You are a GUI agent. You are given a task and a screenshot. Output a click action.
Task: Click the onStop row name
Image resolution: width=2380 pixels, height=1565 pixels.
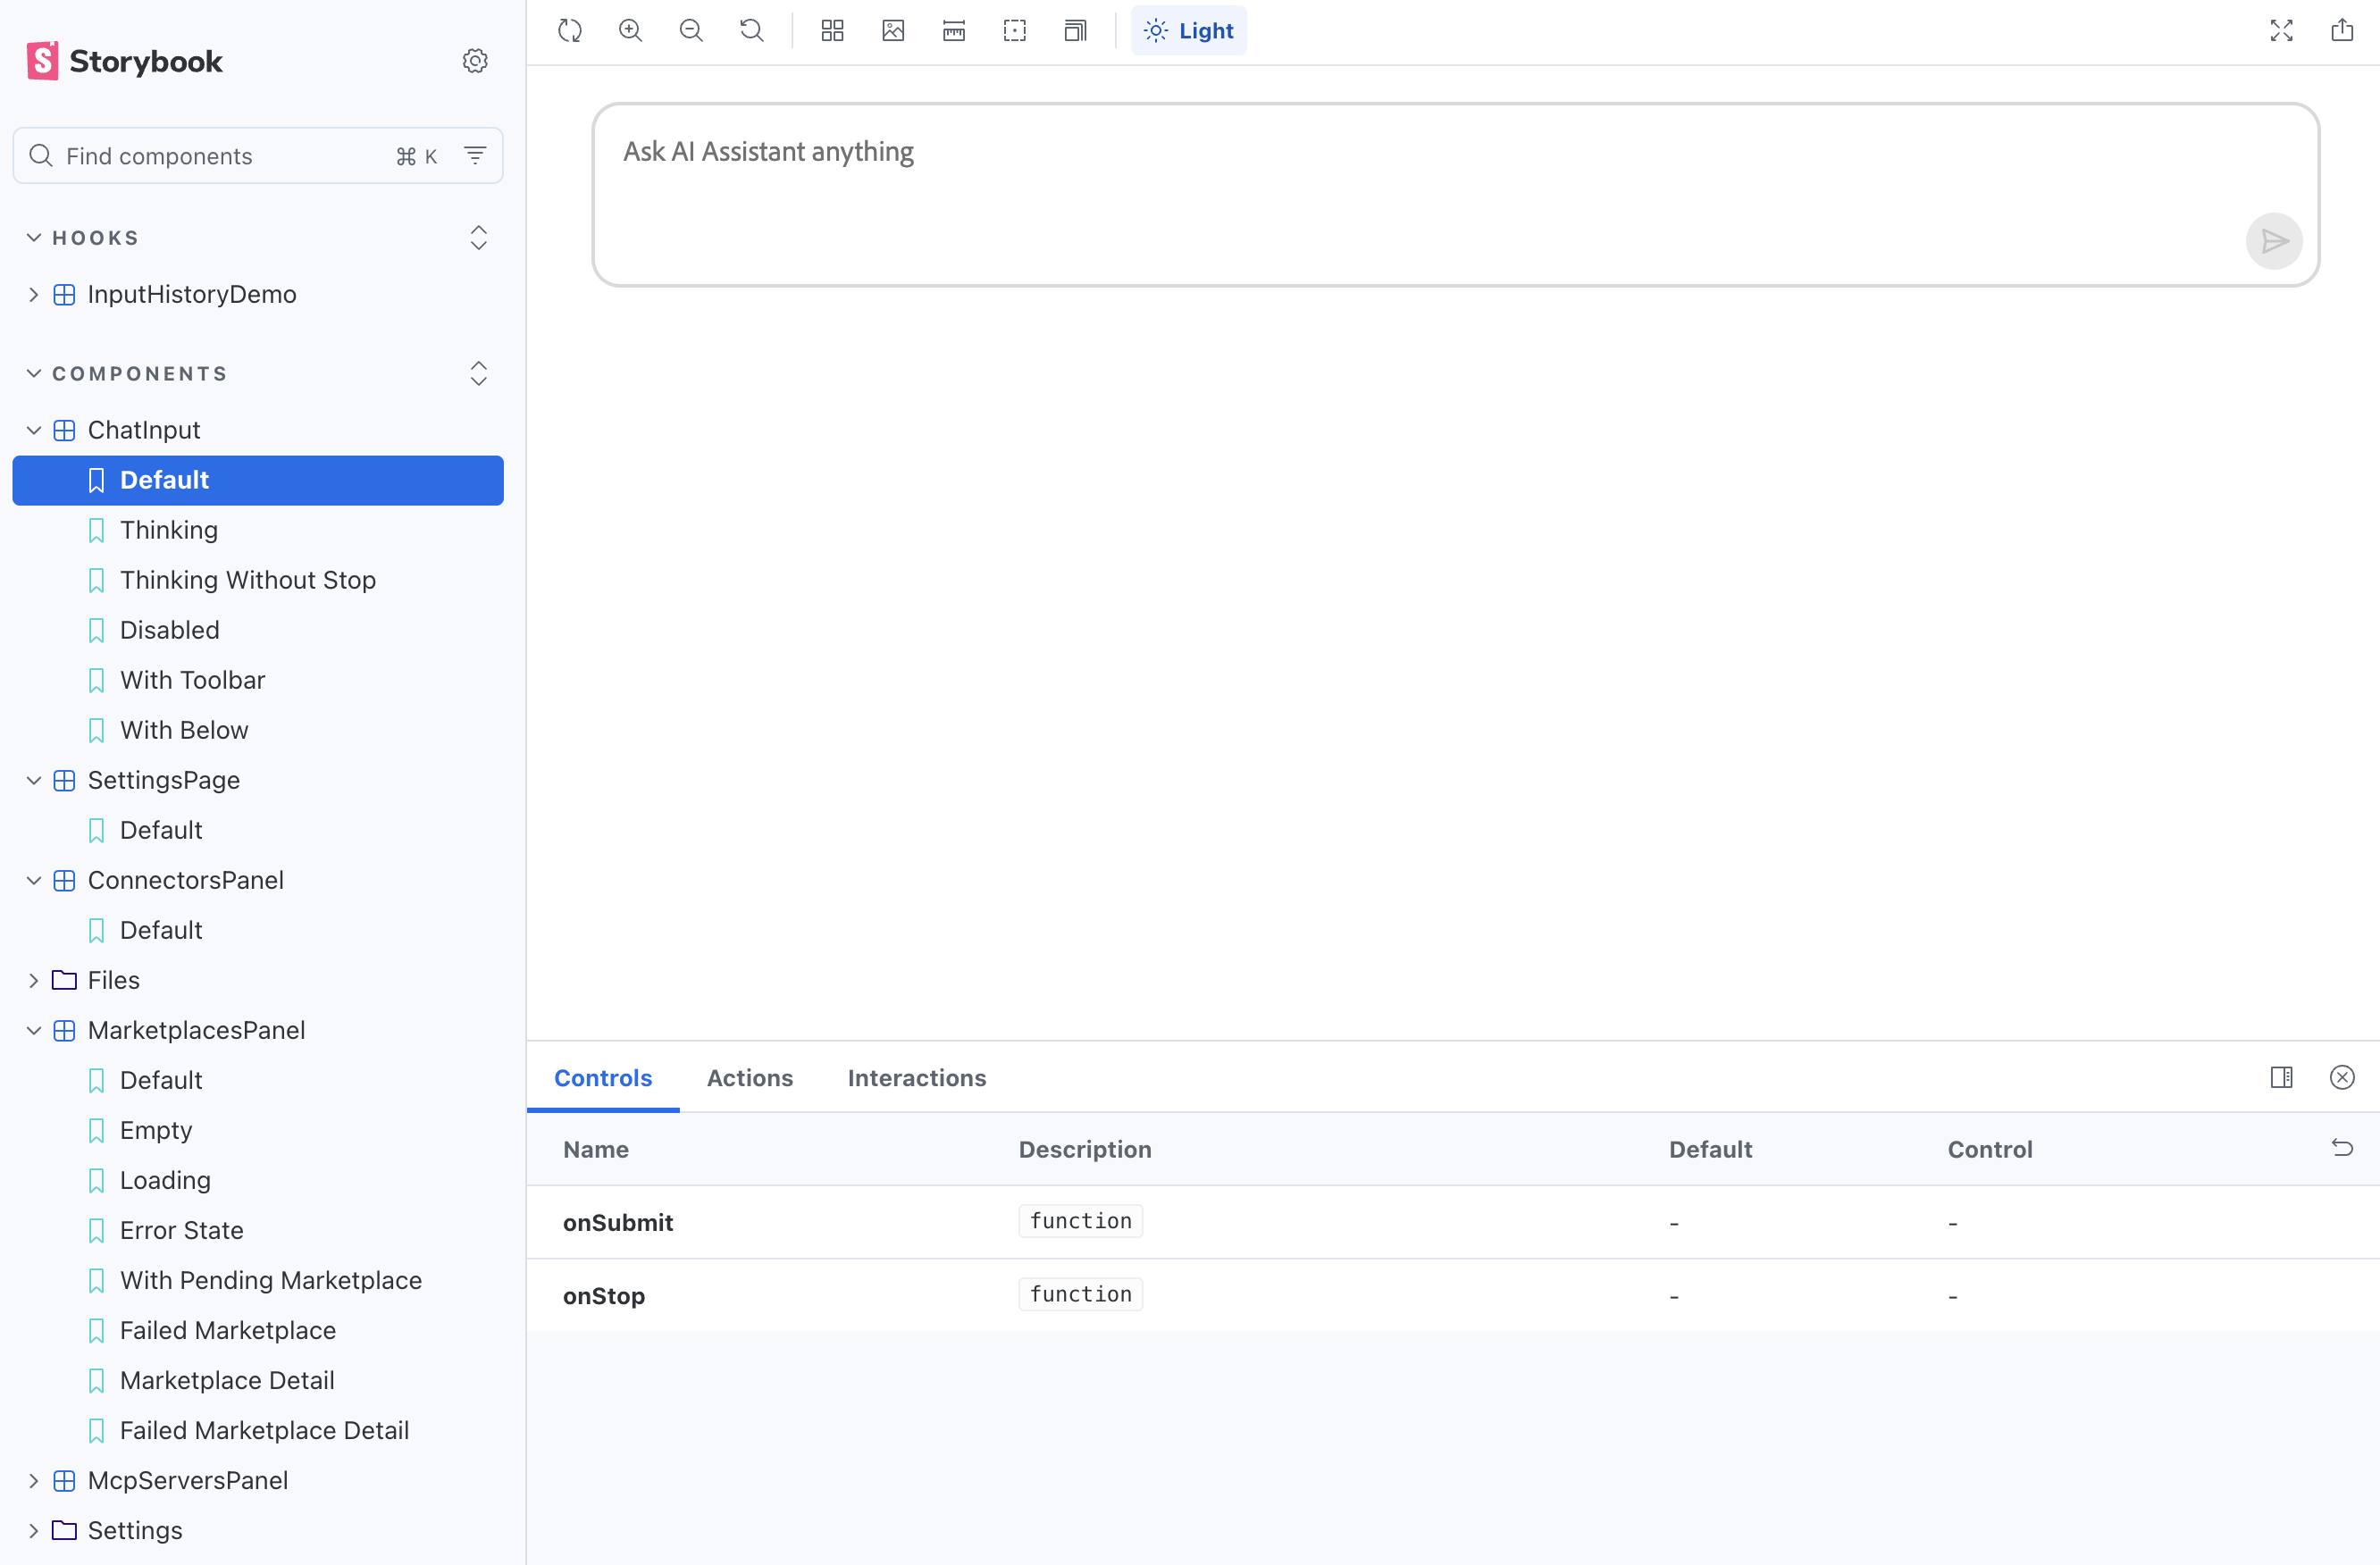coord(604,1295)
